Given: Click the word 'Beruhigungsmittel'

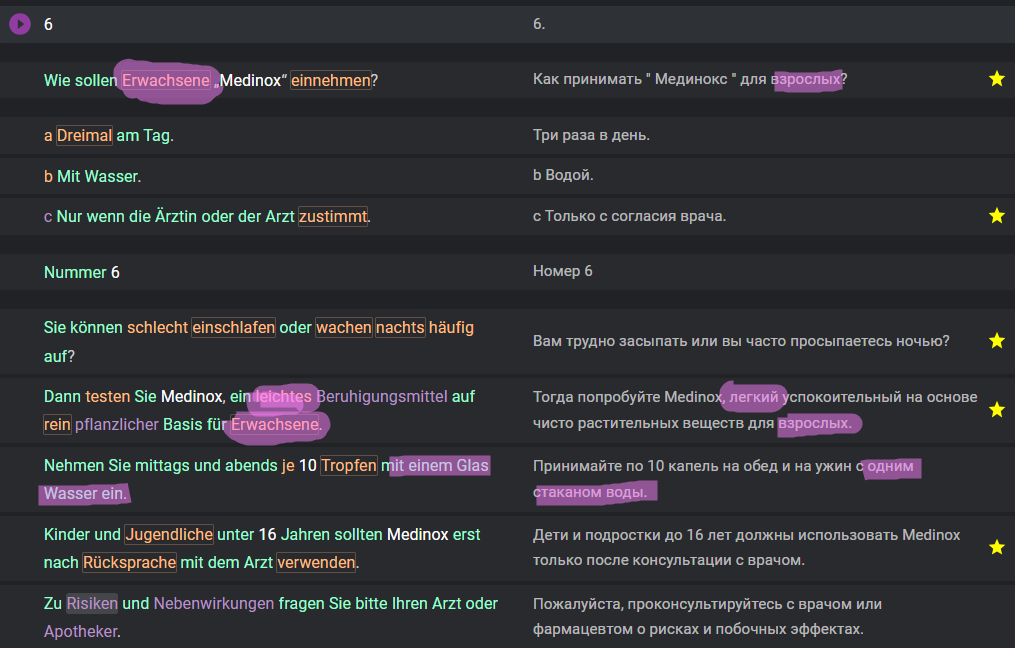Looking at the screenshot, I should (382, 396).
